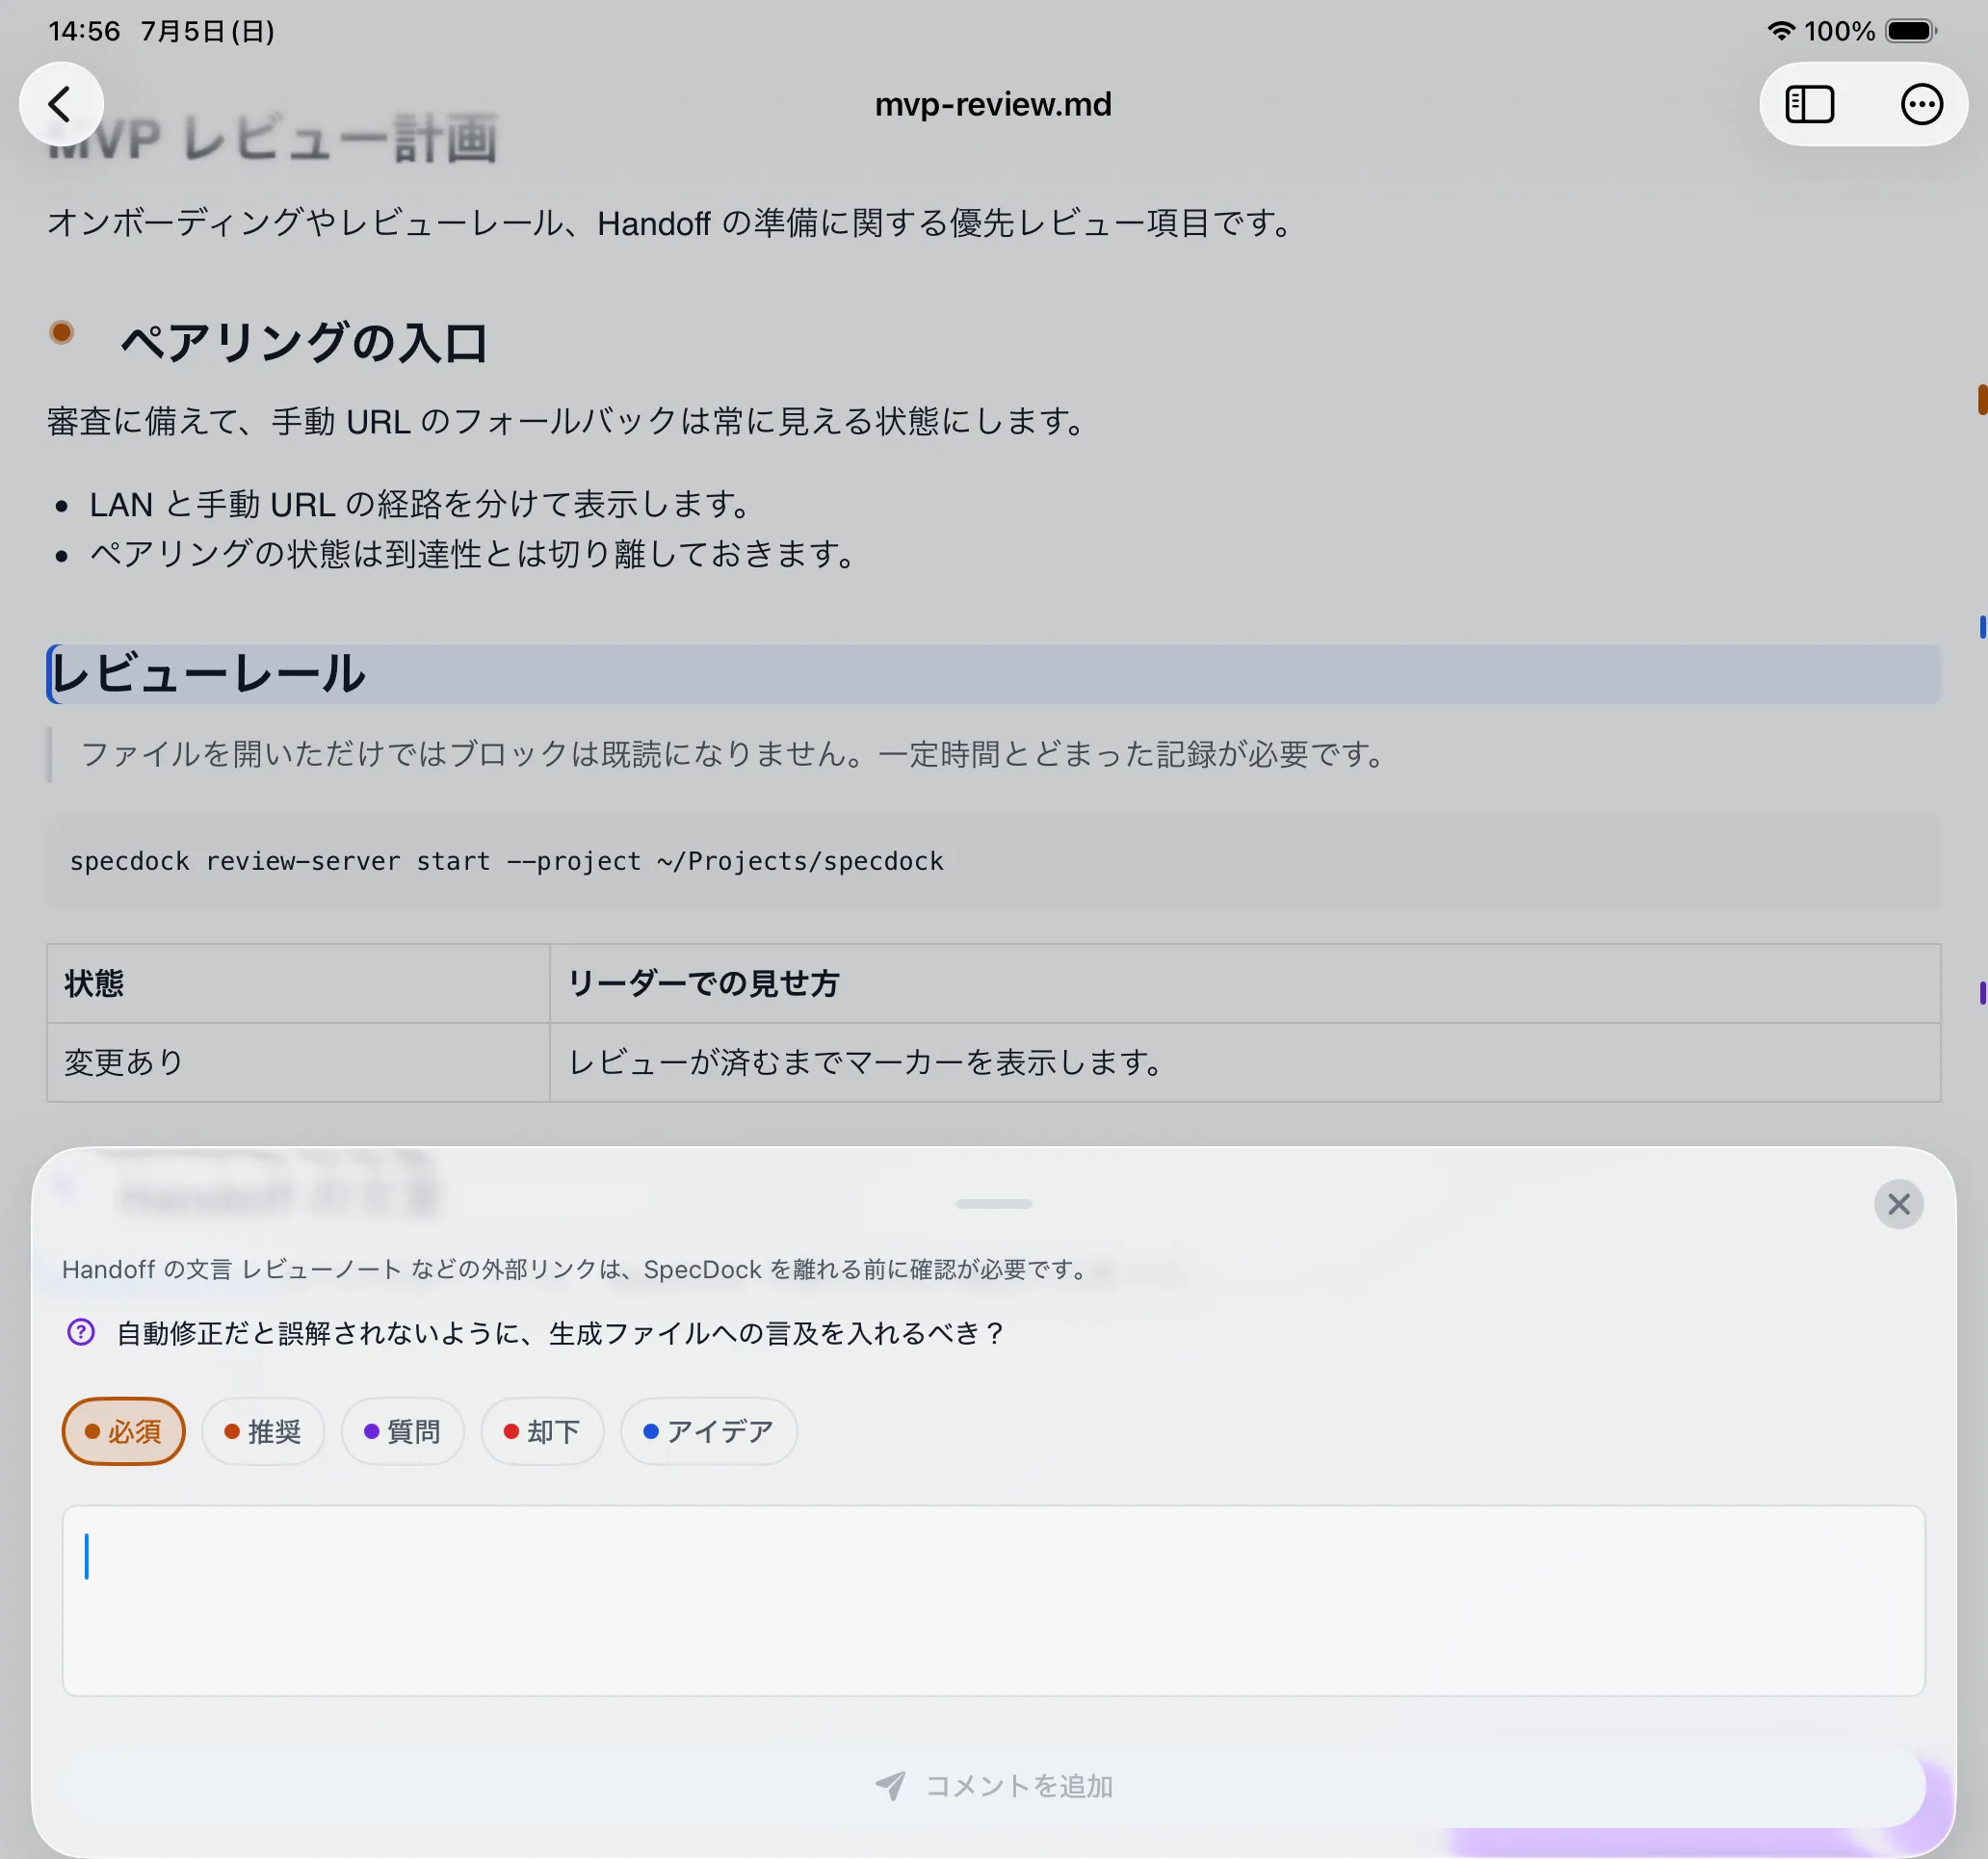Tap the orange marker beside ペアリングの入口
Screen dimensions: 1988x1859
pos(62,332)
